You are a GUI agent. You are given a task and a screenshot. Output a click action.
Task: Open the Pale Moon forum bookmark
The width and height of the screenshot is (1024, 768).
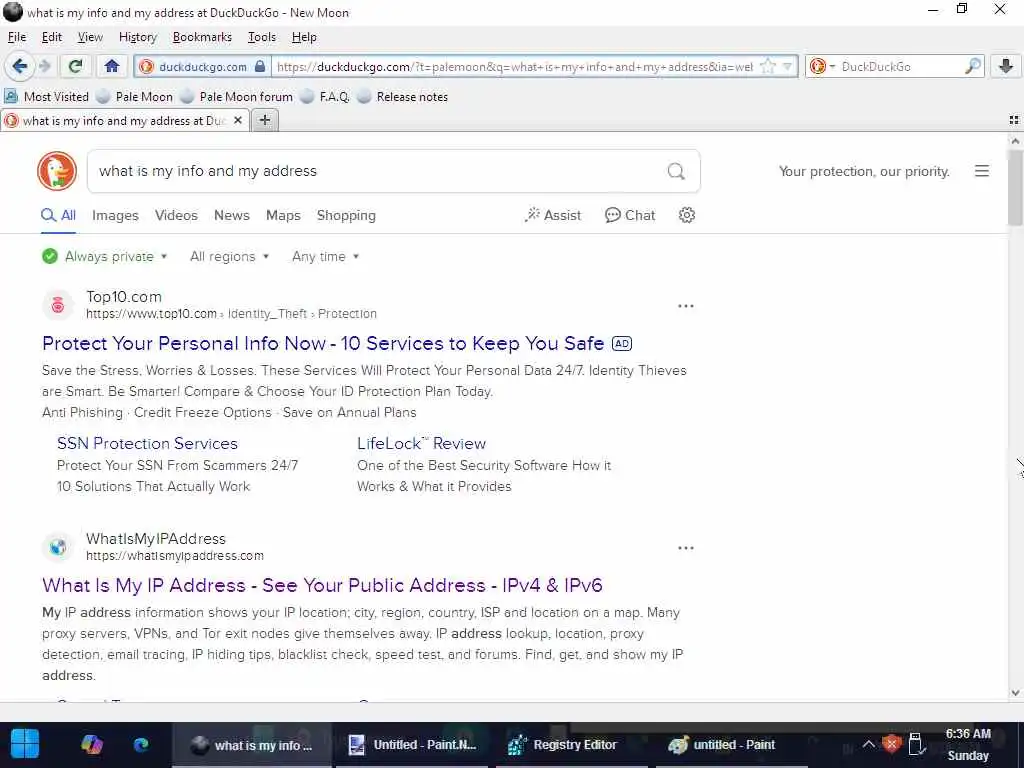[x=237, y=97]
